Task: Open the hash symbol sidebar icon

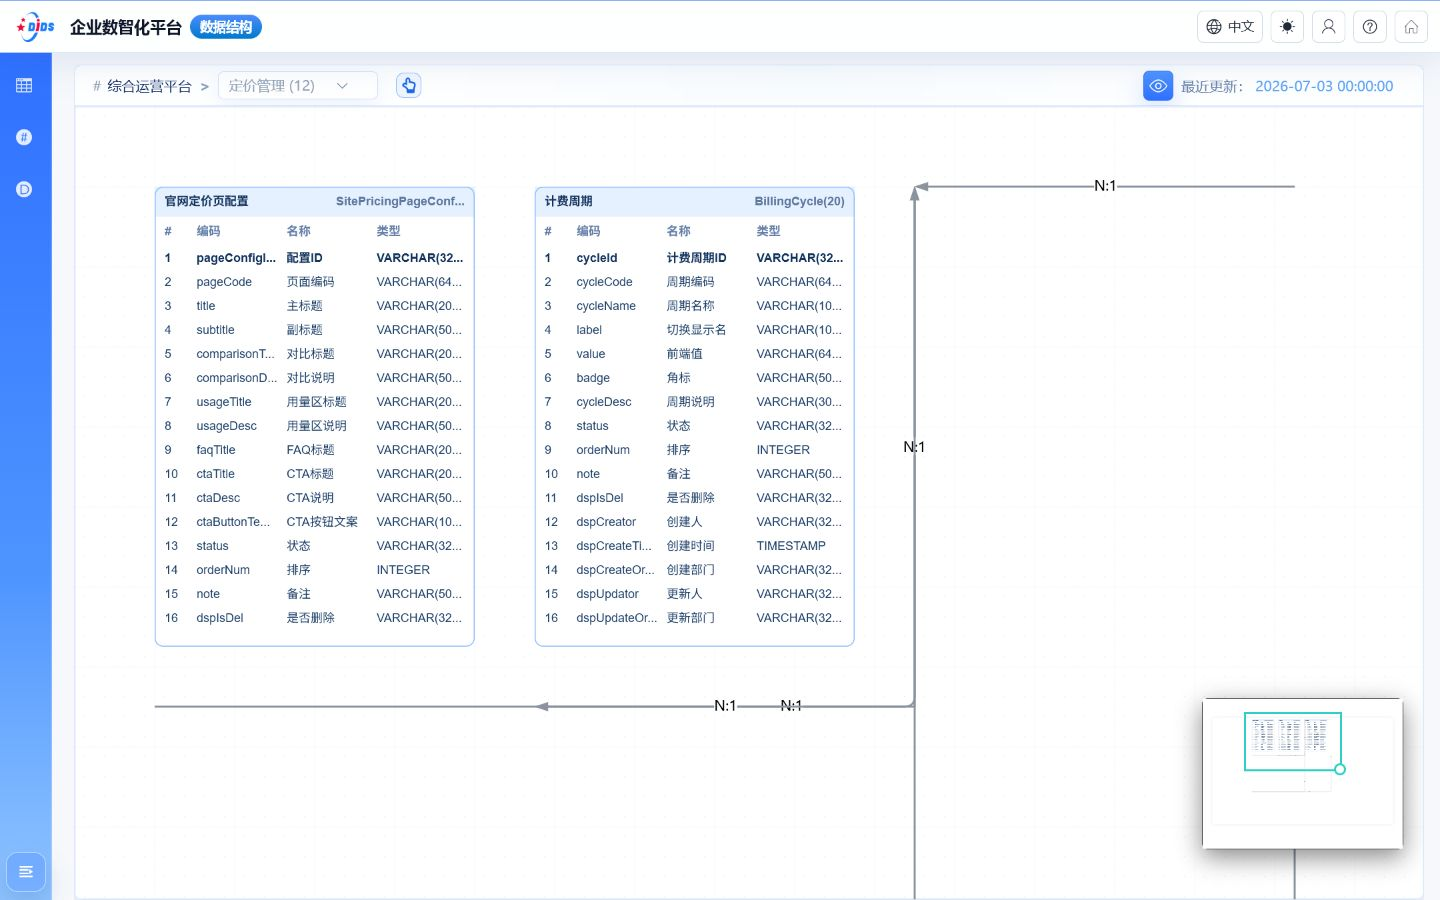Action: pyautogui.click(x=24, y=137)
